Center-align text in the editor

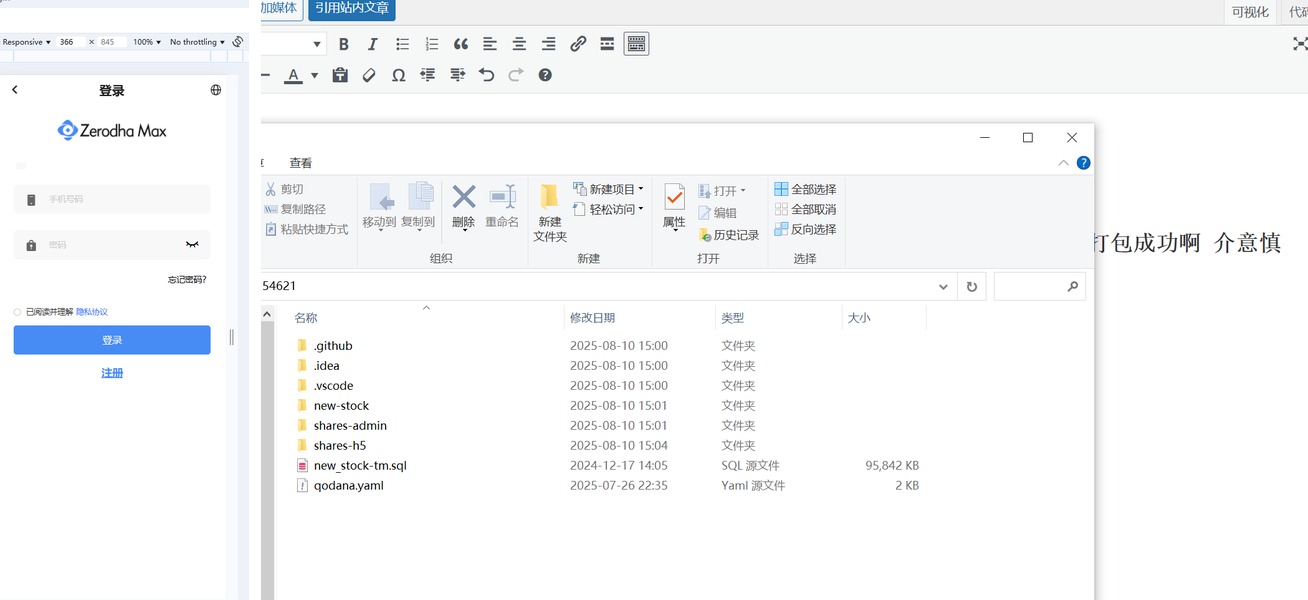tap(520, 44)
